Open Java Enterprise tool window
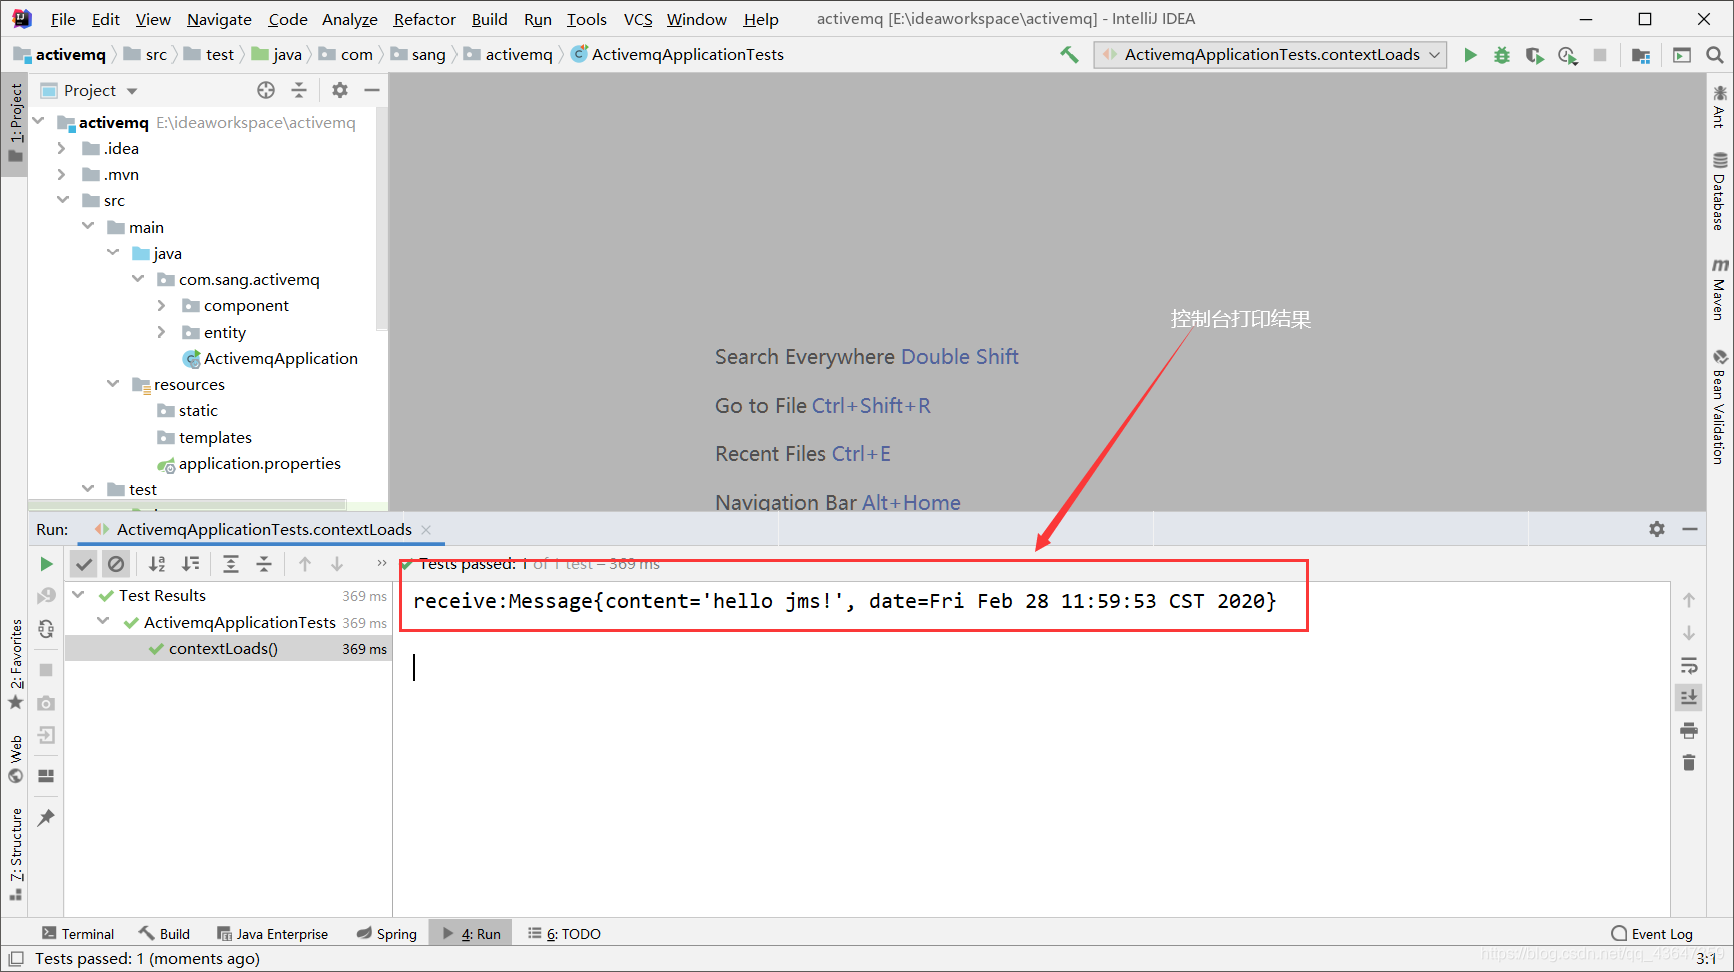Viewport: 1734px width, 972px height. pos(273,934)
